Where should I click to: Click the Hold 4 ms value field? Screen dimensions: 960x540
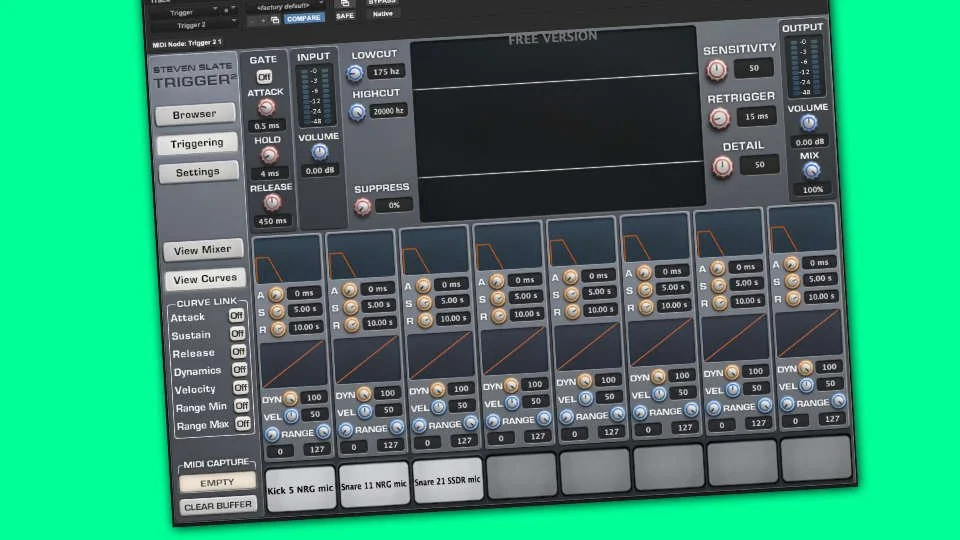pos(269,173)
